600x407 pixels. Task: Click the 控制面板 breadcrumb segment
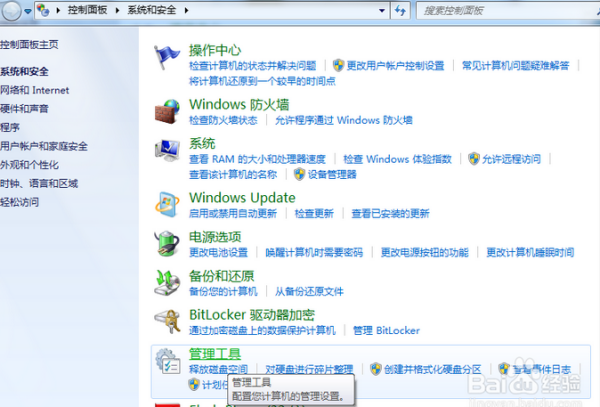point(87,10)
